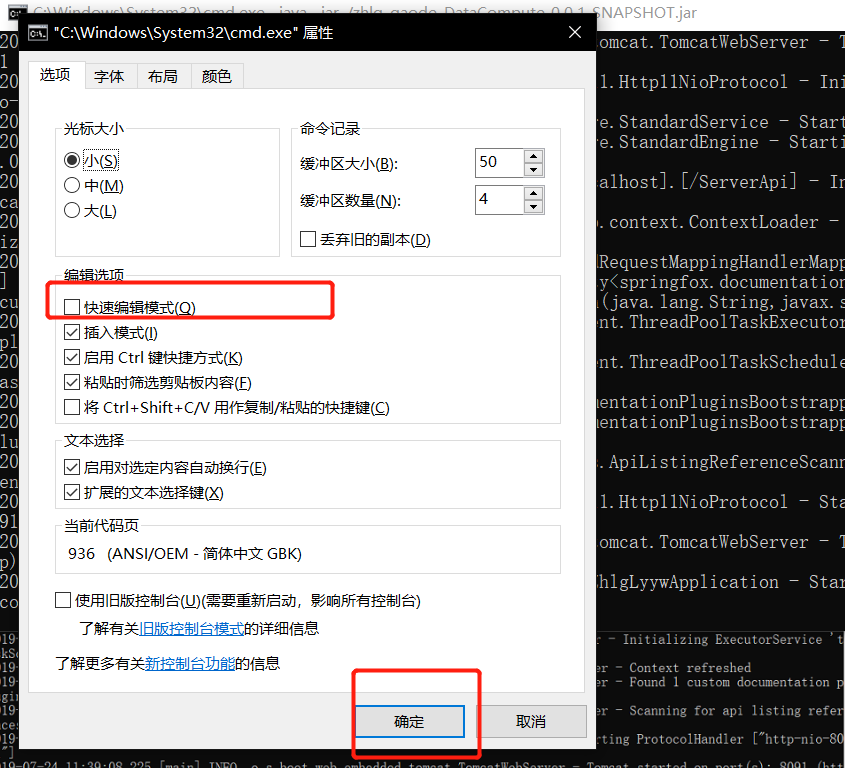Enable the 快速编辑模式 checkbox
This screenshot has width=845, height=768.
[72, 307]
